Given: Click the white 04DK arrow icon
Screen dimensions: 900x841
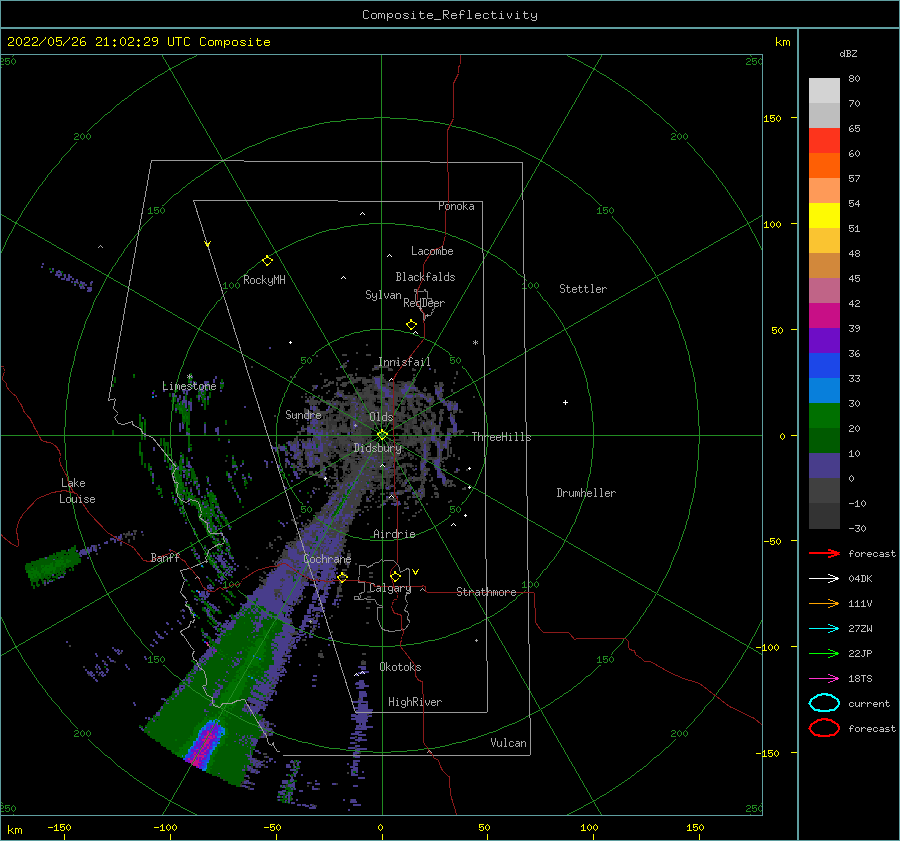Looking at the screenshot, I should (824, 579).
